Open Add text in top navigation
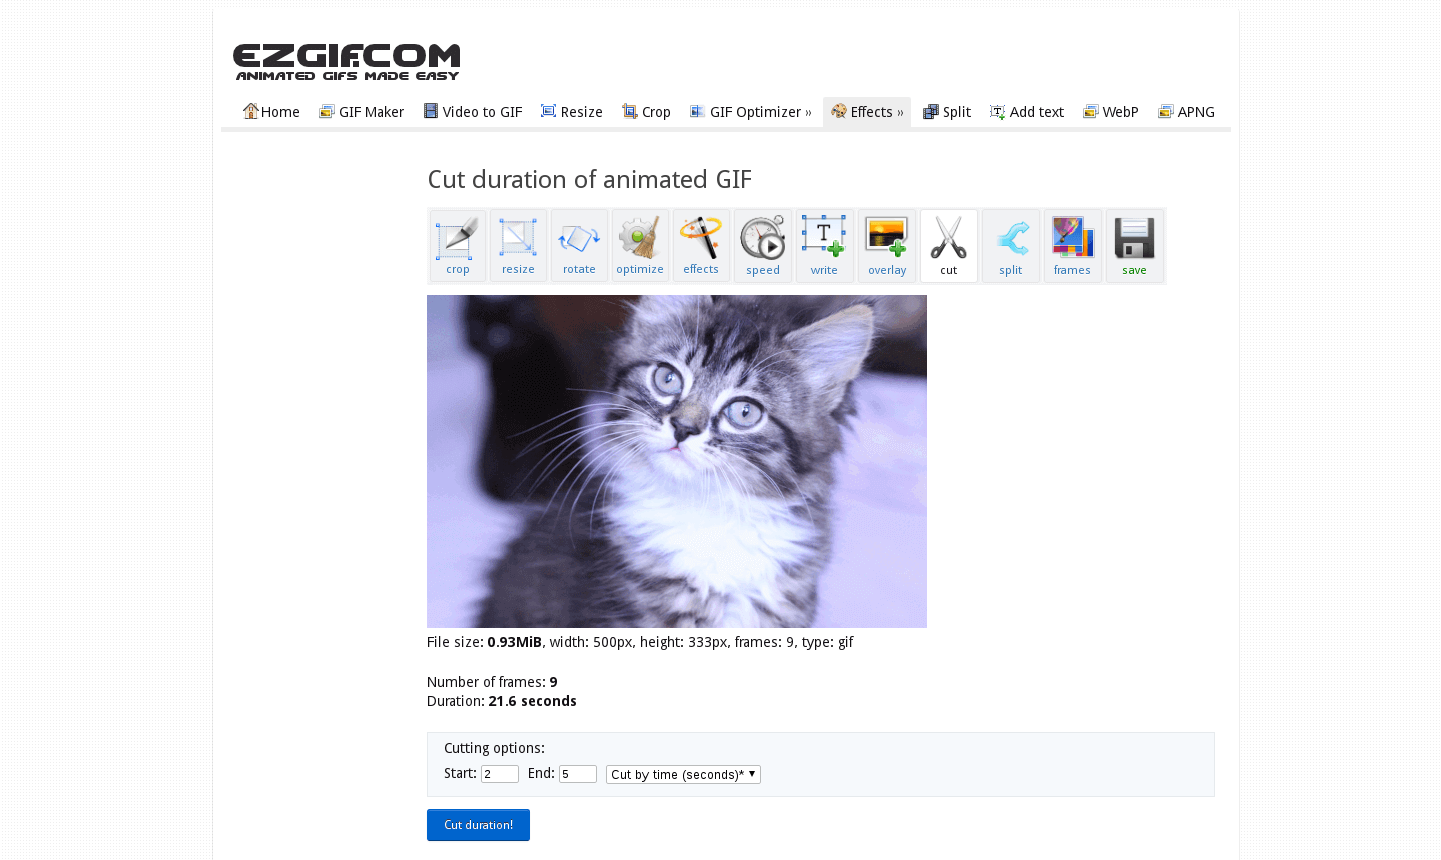 pyautogui.click(x=1027, y=112)
